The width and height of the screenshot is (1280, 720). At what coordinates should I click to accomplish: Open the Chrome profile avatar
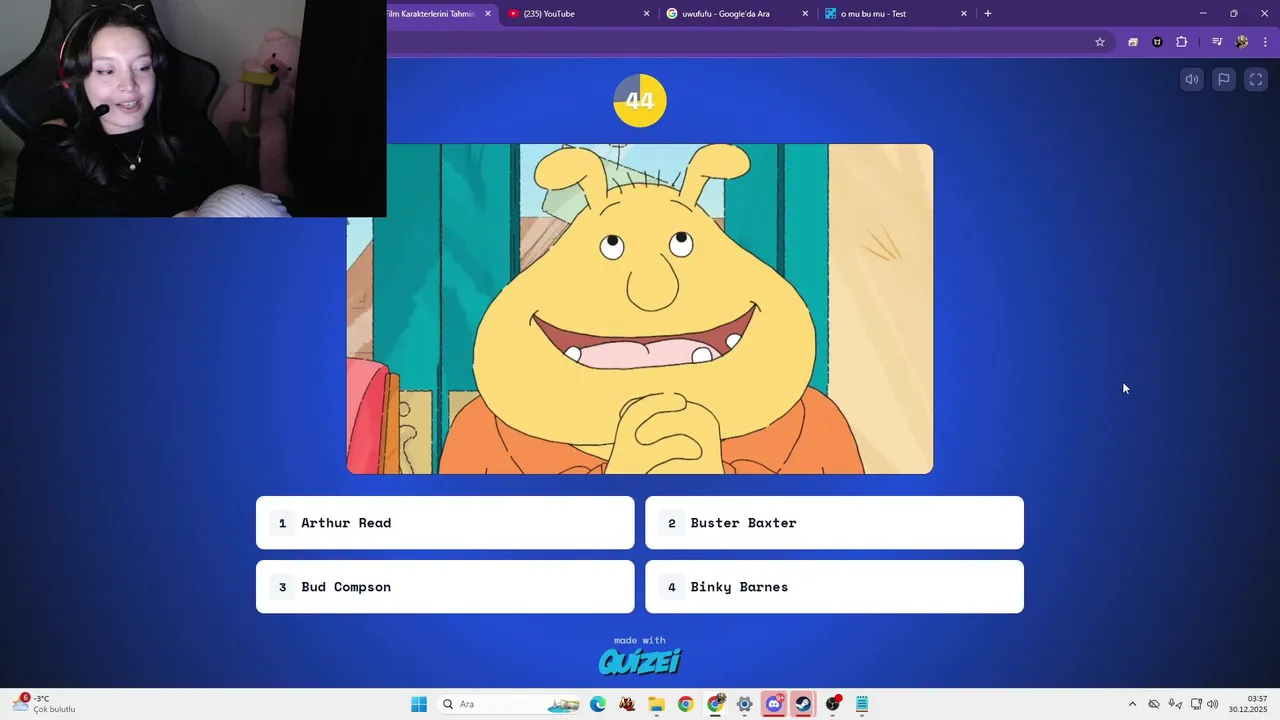tap(1242, 42)
